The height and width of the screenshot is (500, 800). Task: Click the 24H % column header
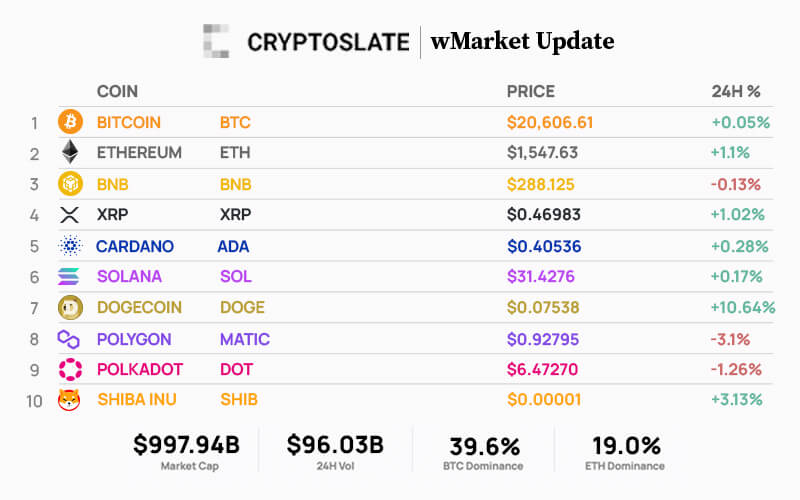[735, 92]
